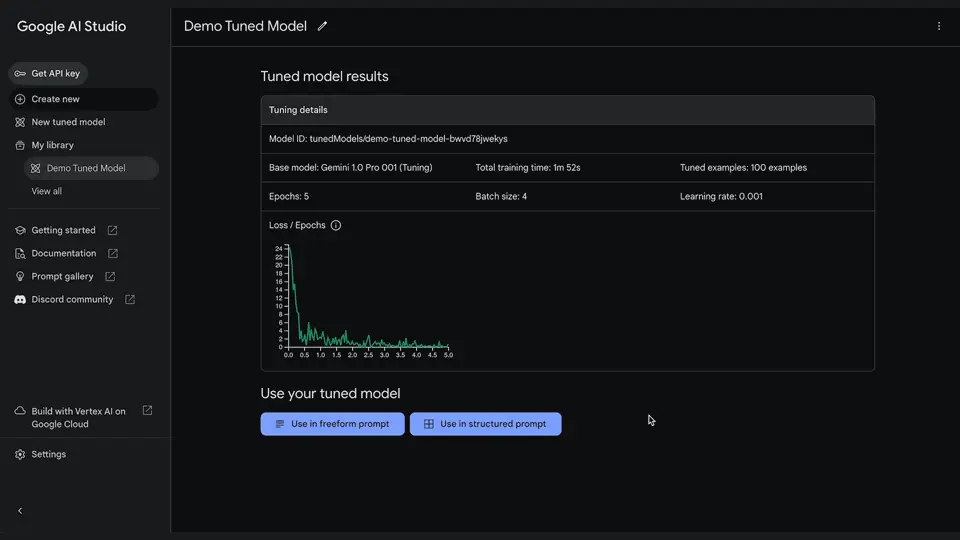Click the View all link
The height and width of the screenshot is (540, 960).
tap(47, 191)
